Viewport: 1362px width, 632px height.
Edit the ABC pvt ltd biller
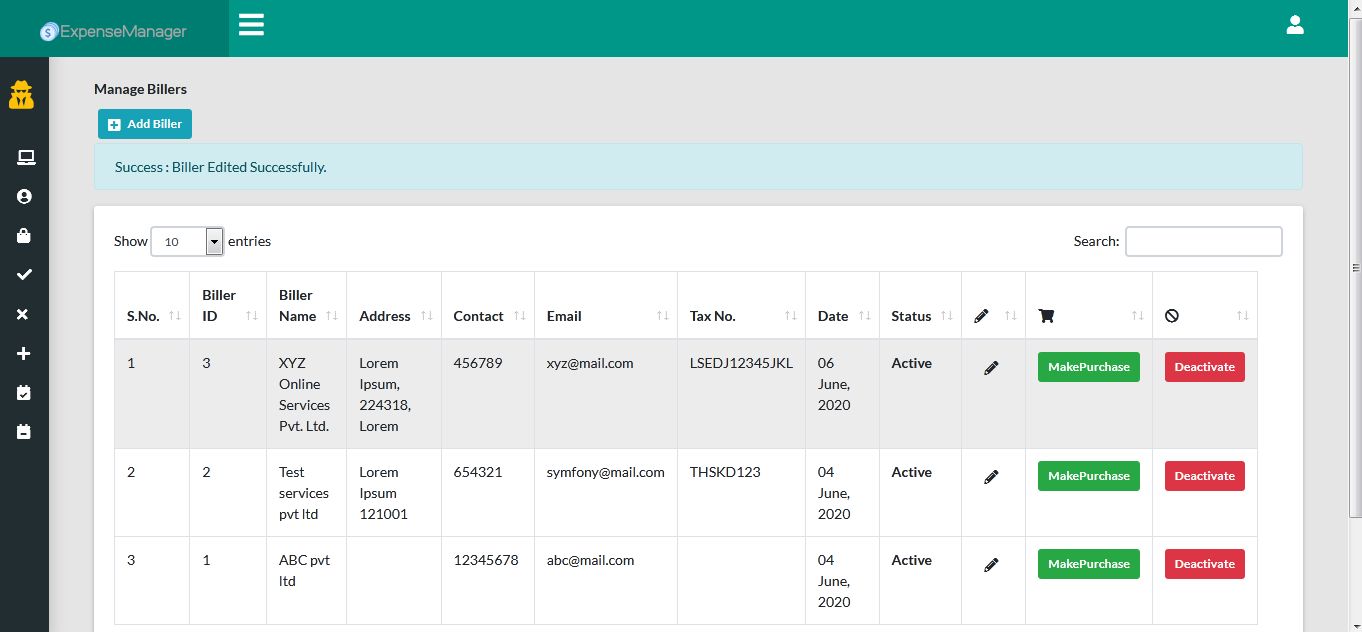pyautogui.click(x=991, y=565)
